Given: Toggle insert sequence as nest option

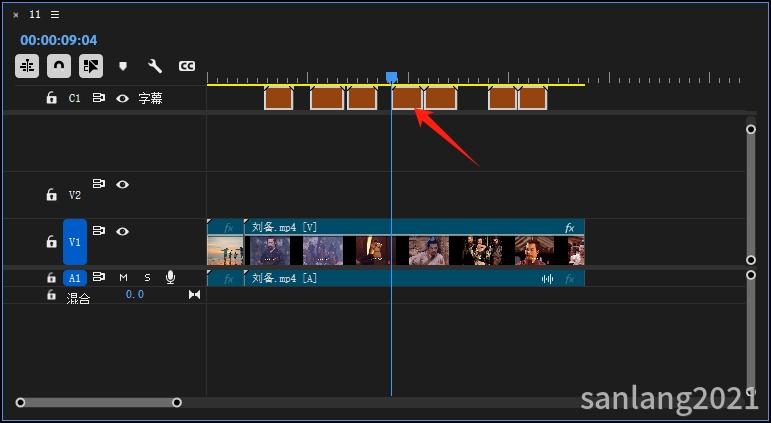Looking at the screenshot, I should (27, 66).
